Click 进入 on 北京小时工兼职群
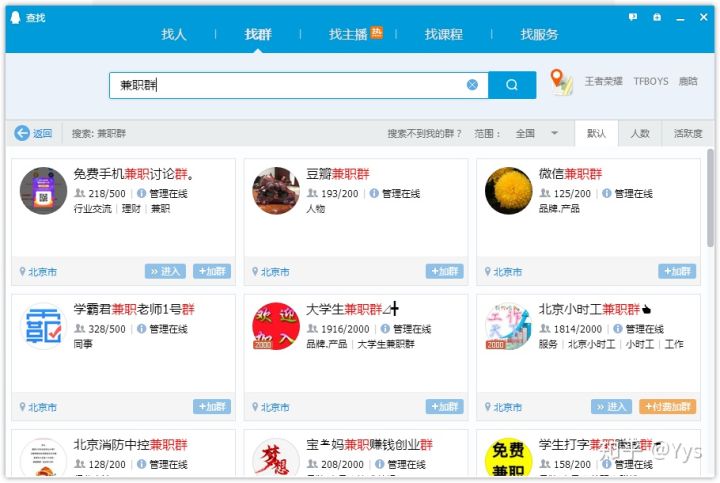This screenshot has height=483, width=720. coord(612,407)
